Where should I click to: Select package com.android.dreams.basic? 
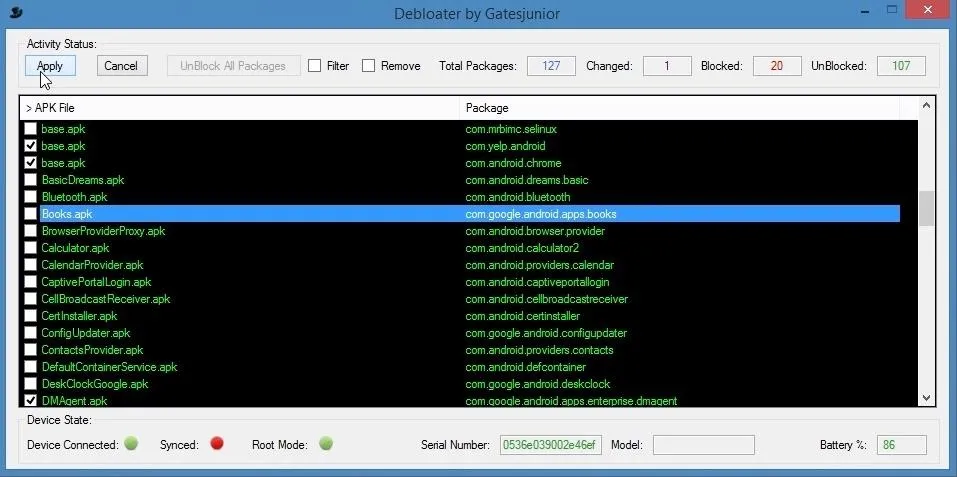coord(527,180)
